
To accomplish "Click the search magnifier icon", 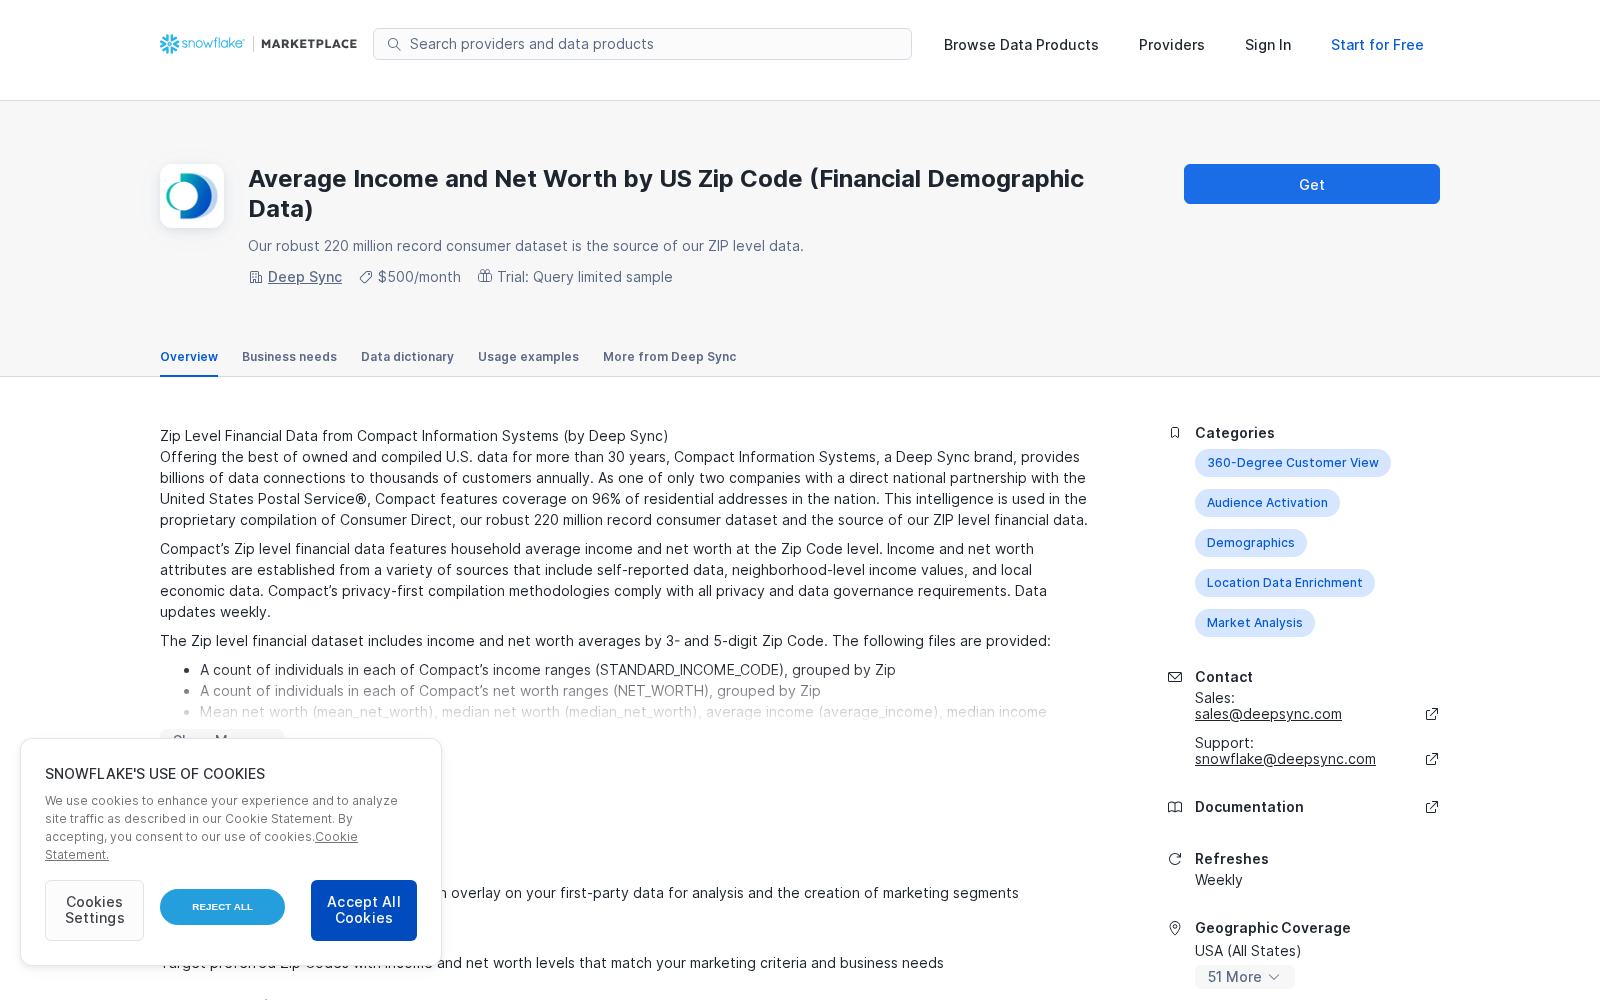I will [x=394, y=44].
